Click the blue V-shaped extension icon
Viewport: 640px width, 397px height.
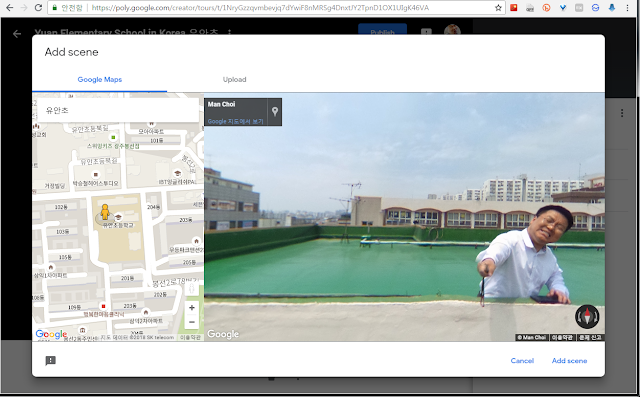click(562, 8)
